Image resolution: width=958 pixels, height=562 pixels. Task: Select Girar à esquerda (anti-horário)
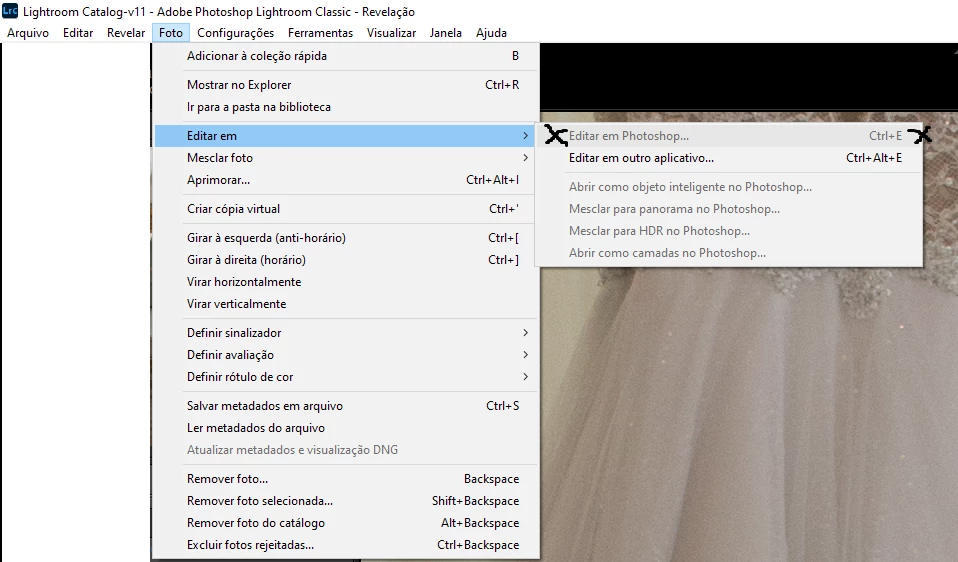pyautogui.click(x=346, y=238)
